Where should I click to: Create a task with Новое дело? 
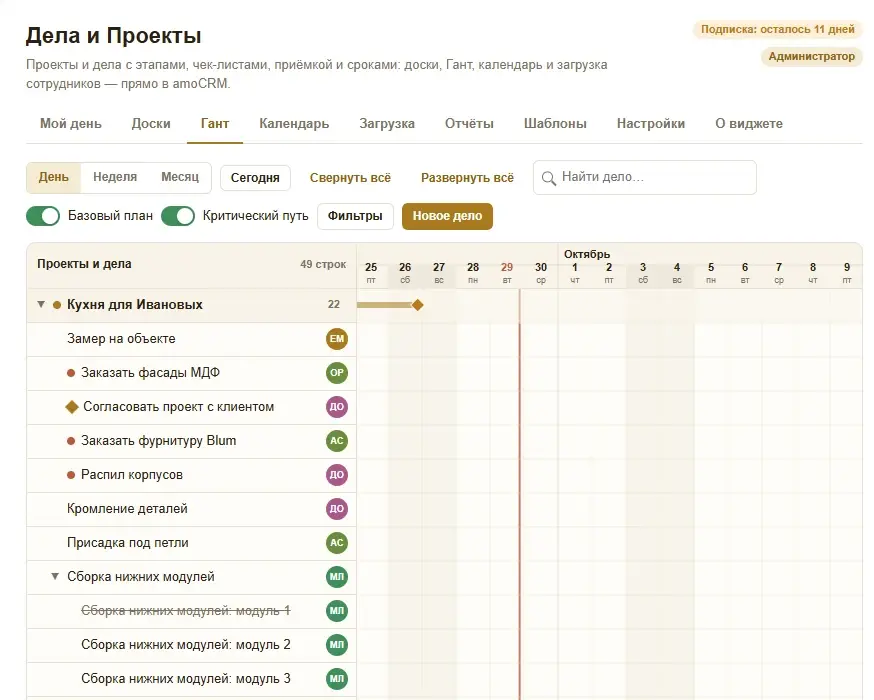click(x=447, y=216)
